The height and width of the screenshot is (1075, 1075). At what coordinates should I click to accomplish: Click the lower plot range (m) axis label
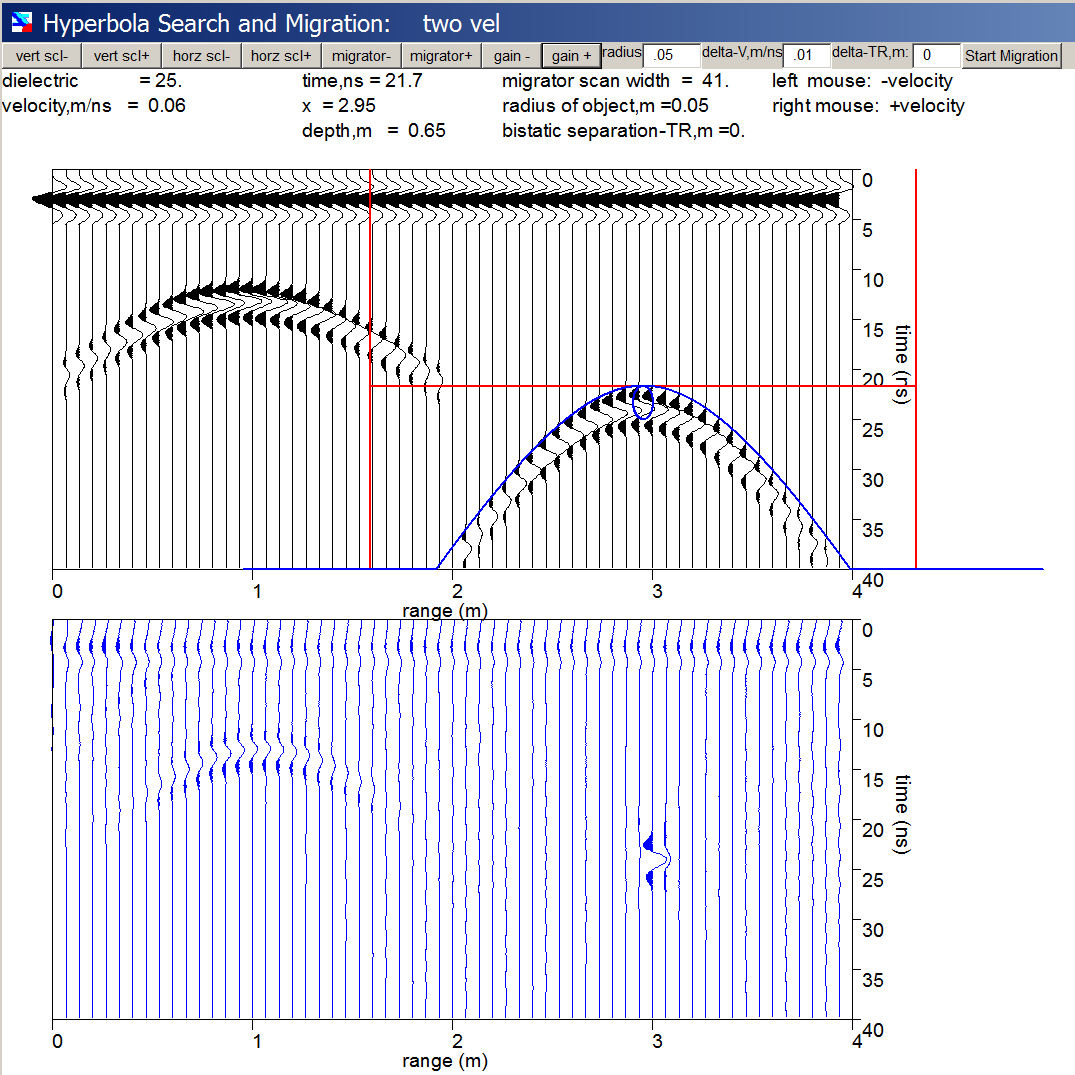tap(445, 1060)
